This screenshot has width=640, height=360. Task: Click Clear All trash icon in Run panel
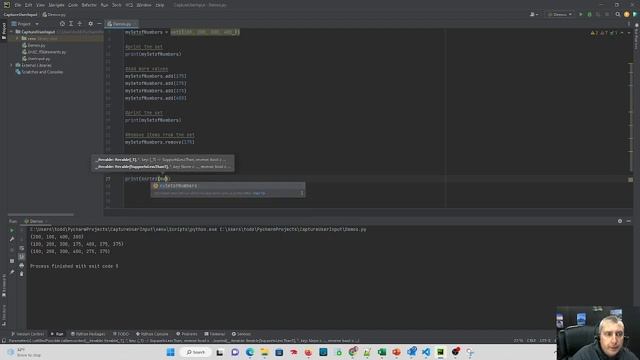(22, 274)
